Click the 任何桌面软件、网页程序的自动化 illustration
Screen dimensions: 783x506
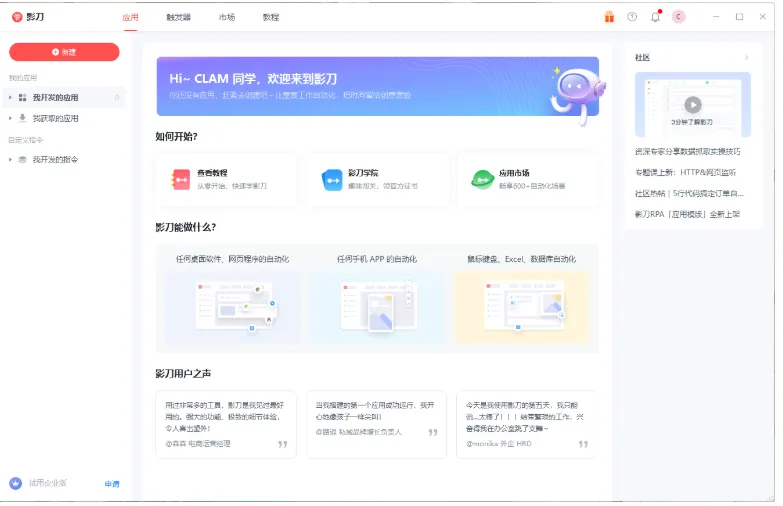tap(233, 307)
